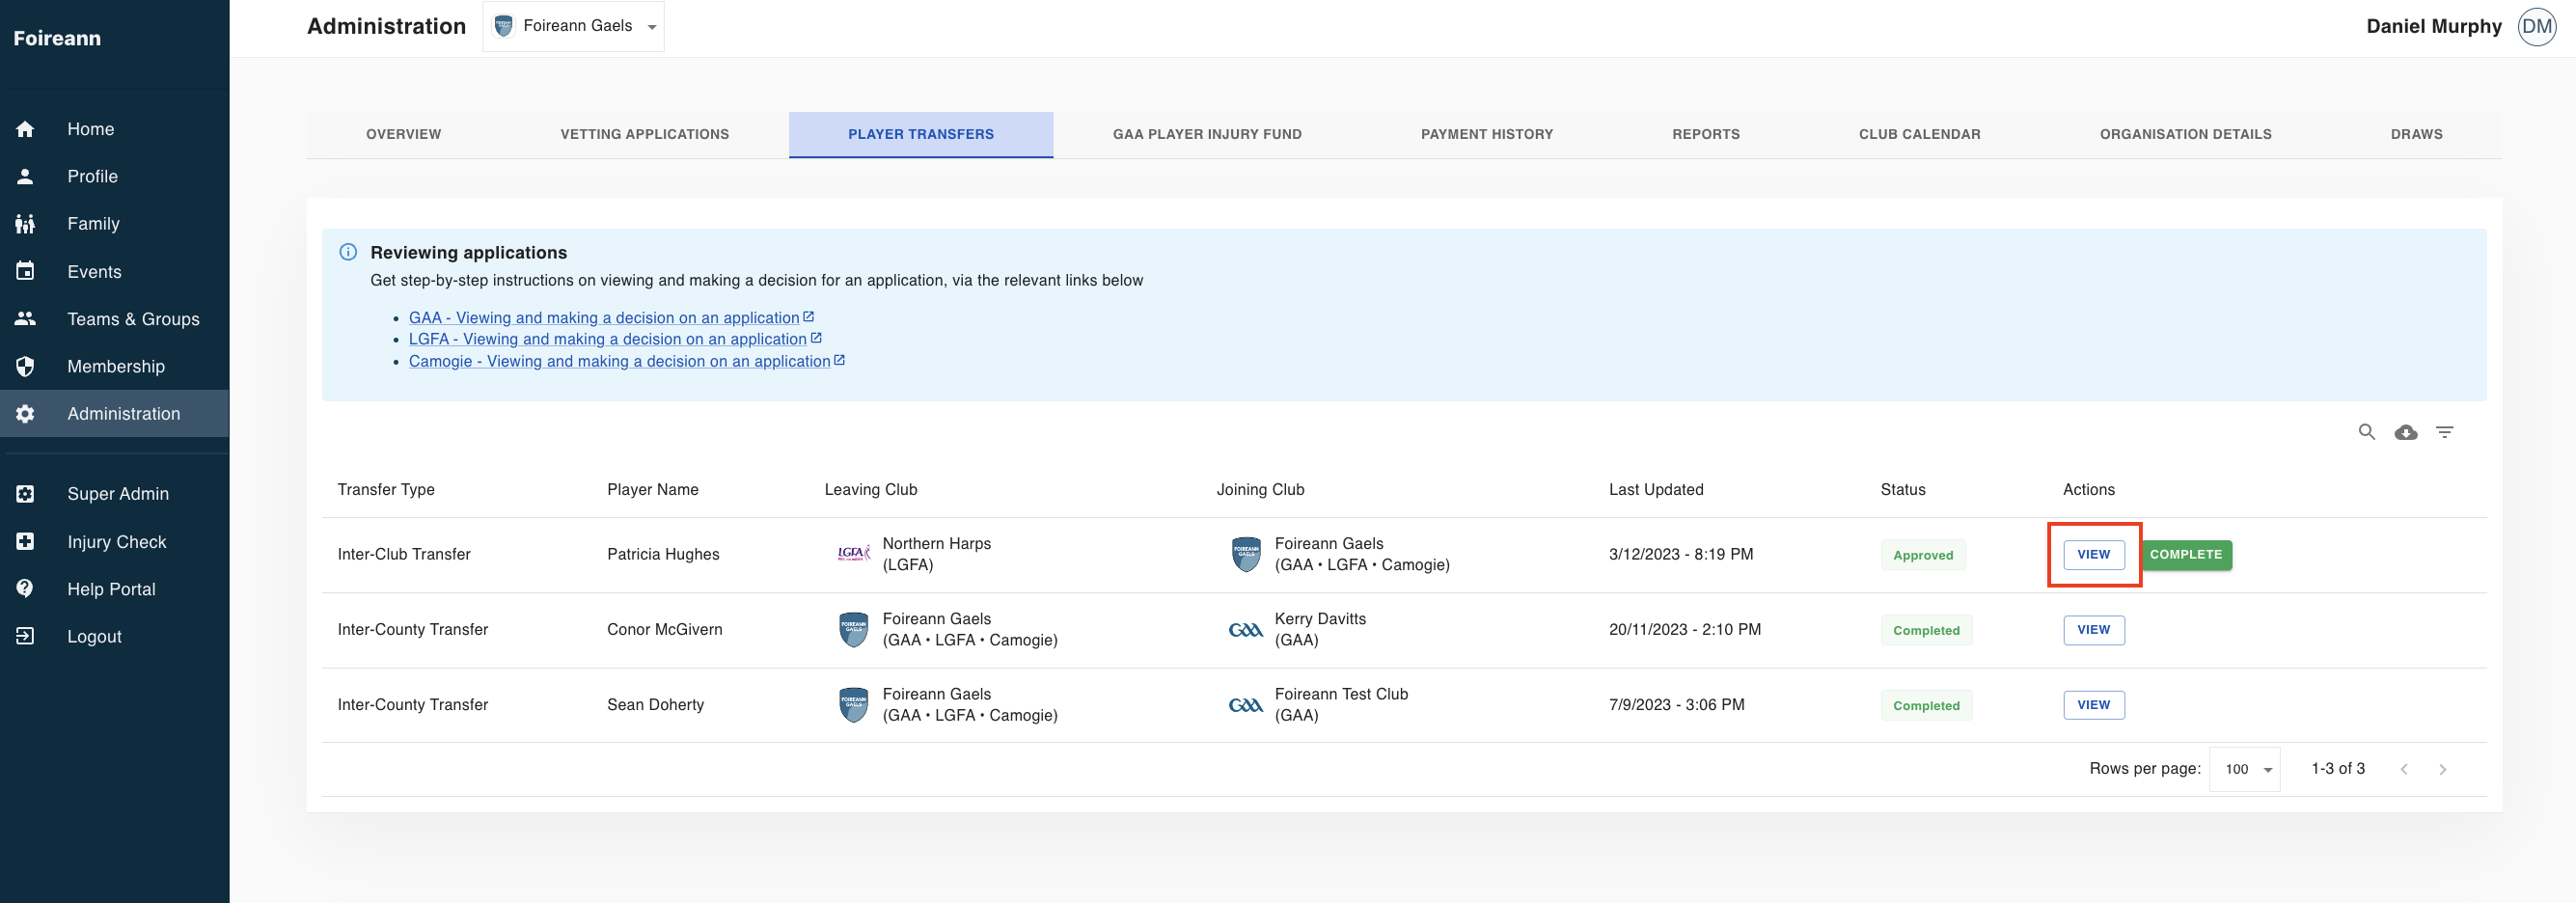
Task: Sort by Transfer Type column header
Action: (386, 489)
